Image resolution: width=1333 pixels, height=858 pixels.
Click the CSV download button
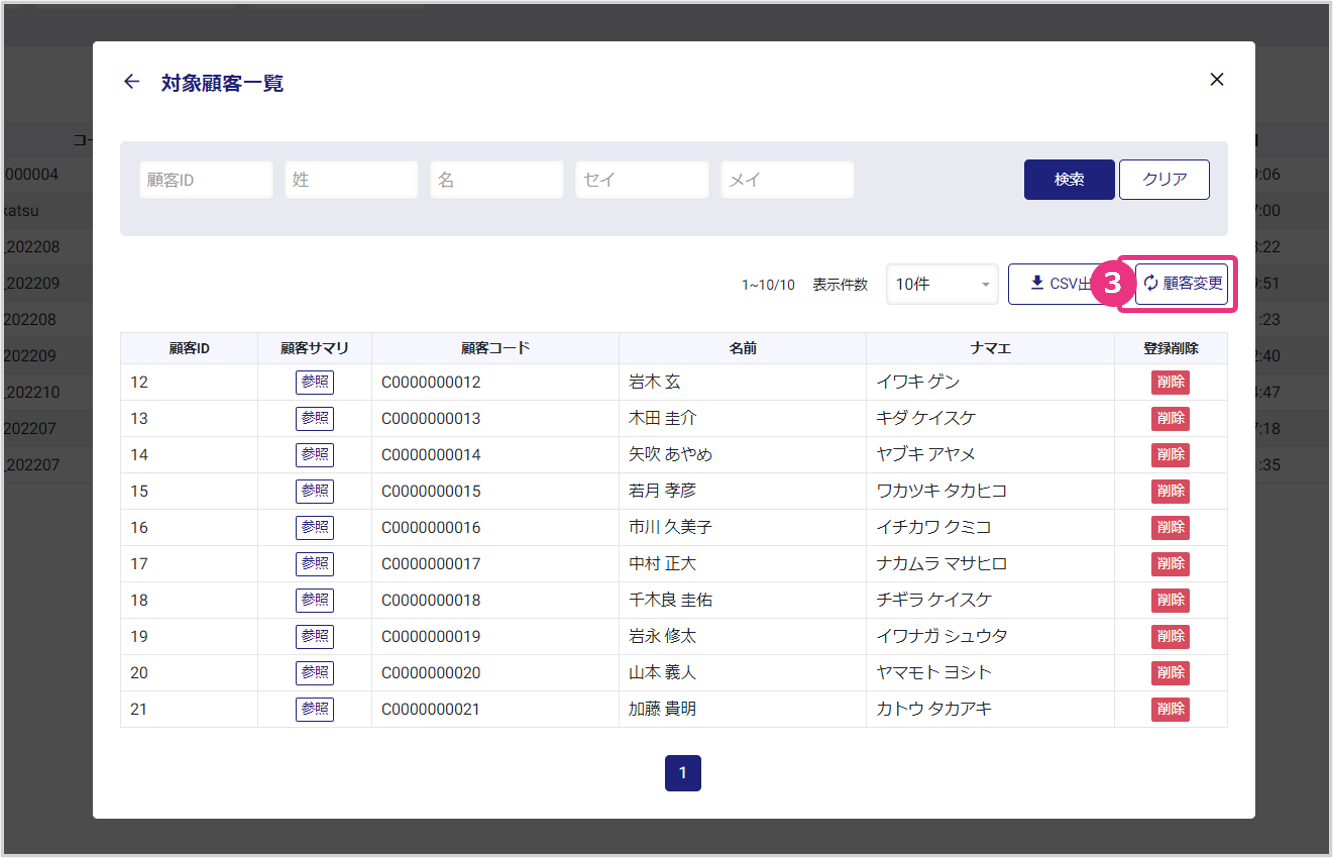pyautogui.click(x=1058, y=284)
